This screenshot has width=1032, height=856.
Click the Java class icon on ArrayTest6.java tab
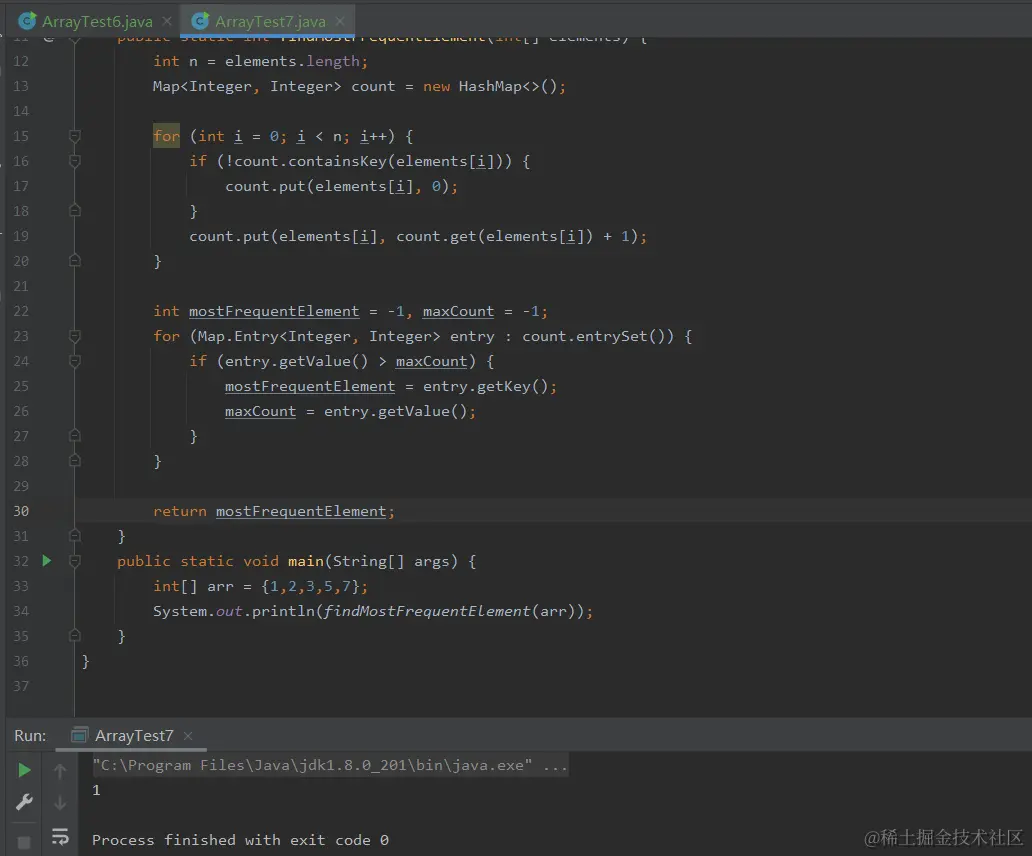(27, 21)
